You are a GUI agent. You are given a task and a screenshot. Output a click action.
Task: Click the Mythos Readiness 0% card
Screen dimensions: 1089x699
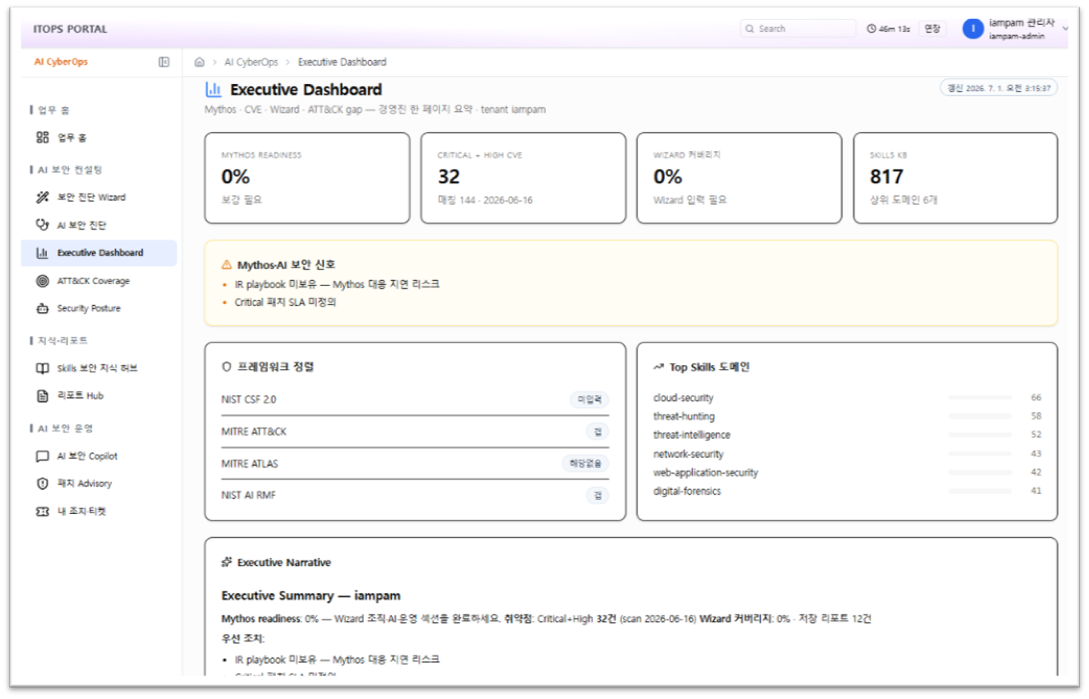307,178
